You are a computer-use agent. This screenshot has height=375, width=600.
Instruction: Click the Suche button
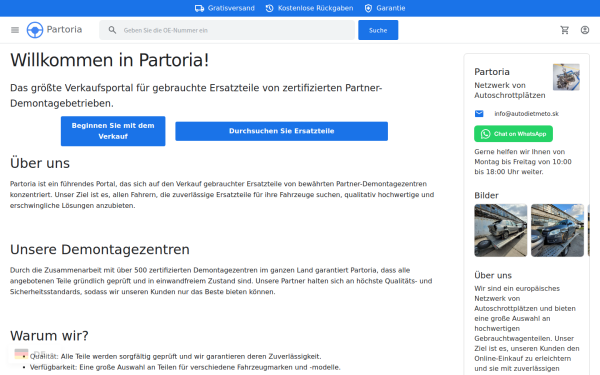point(378,30)
